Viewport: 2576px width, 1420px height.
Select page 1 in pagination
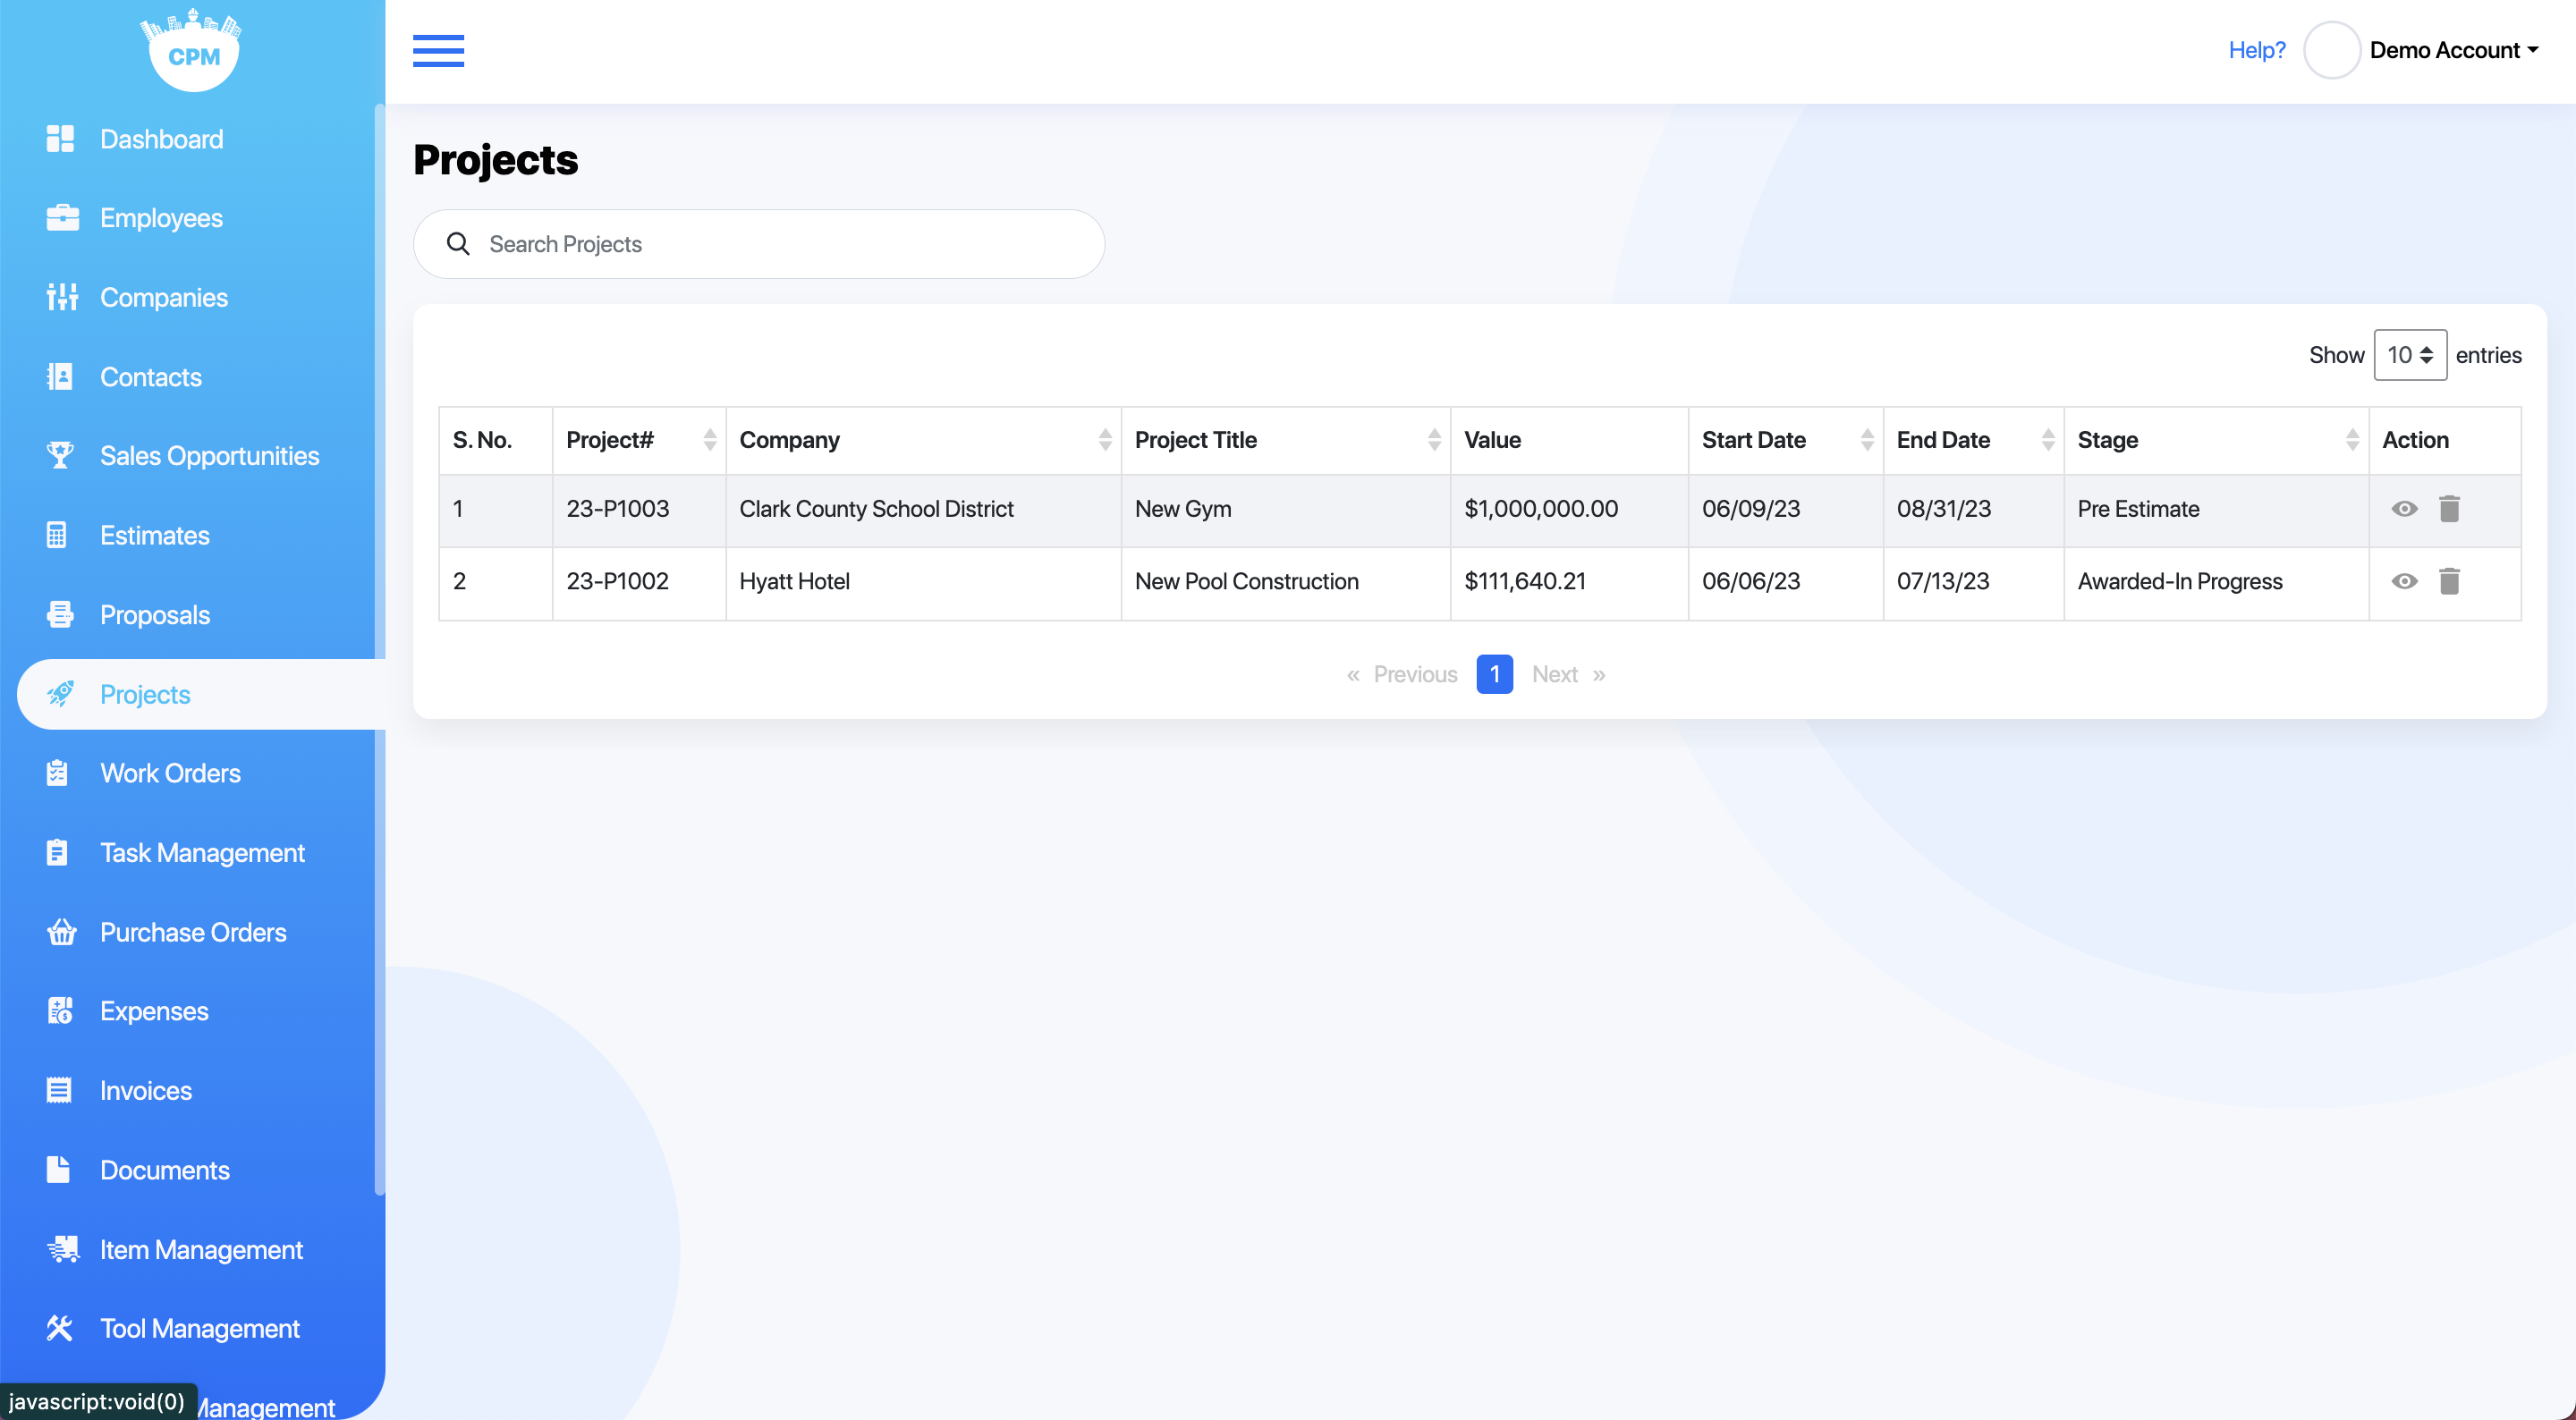click(x=1494, y=674)
